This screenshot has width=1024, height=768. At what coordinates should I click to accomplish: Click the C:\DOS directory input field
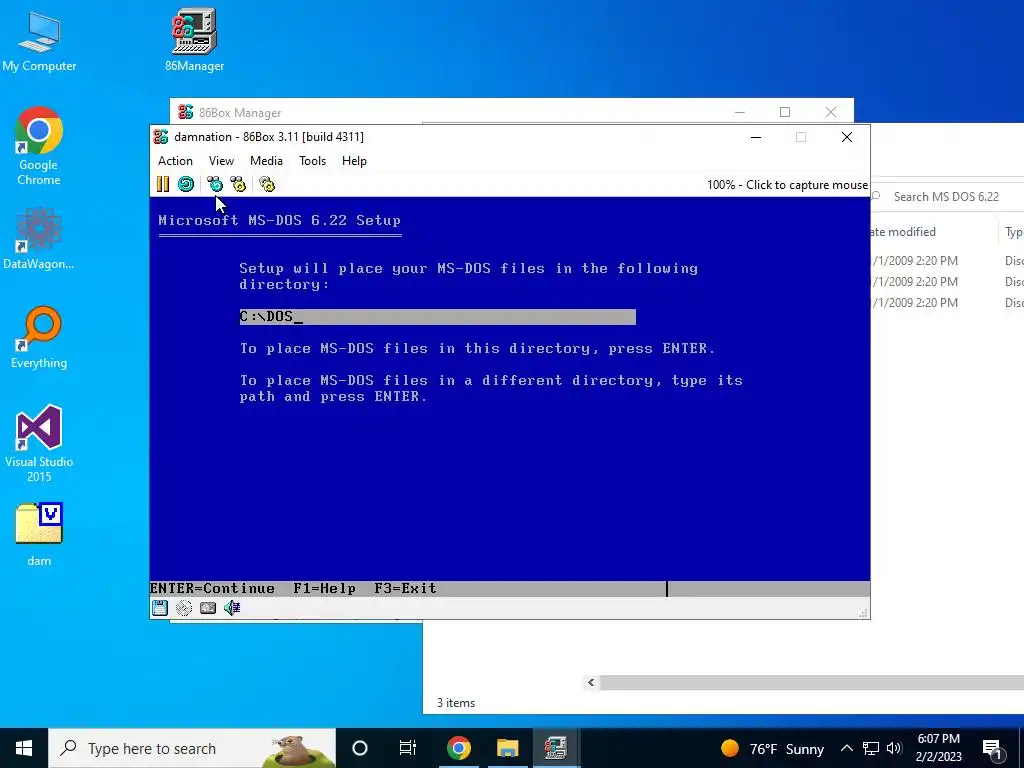pos(438,317)
